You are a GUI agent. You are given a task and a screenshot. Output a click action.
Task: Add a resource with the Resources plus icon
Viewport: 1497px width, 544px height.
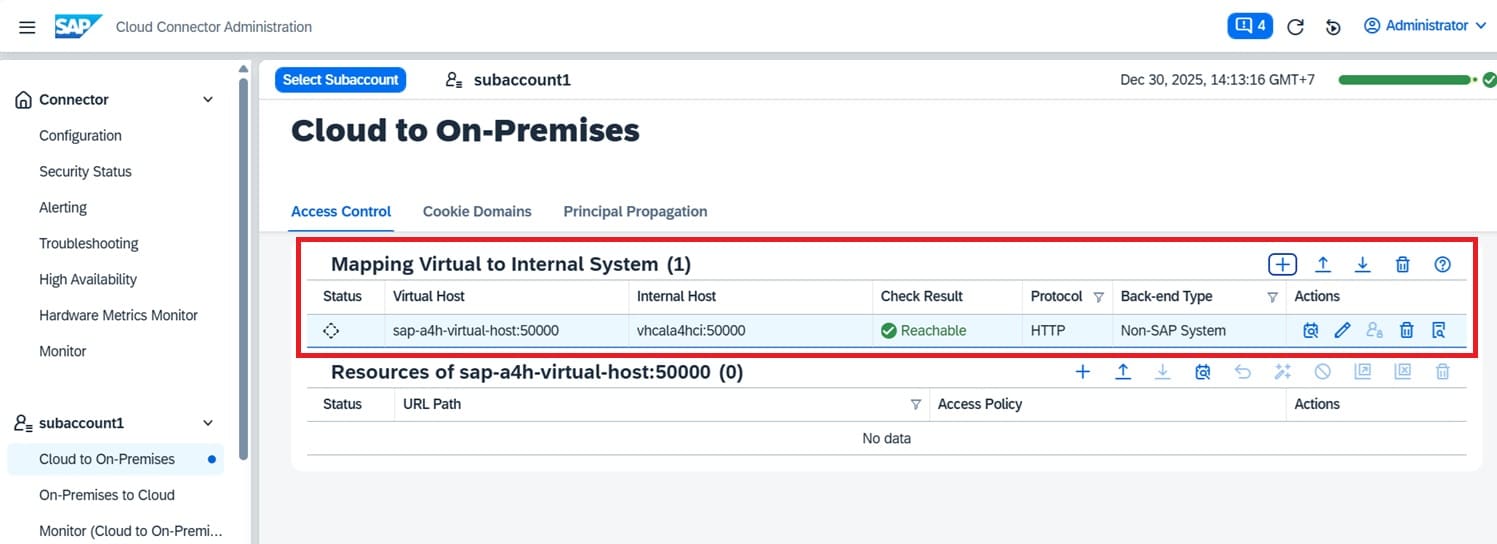coord(1082,372)
